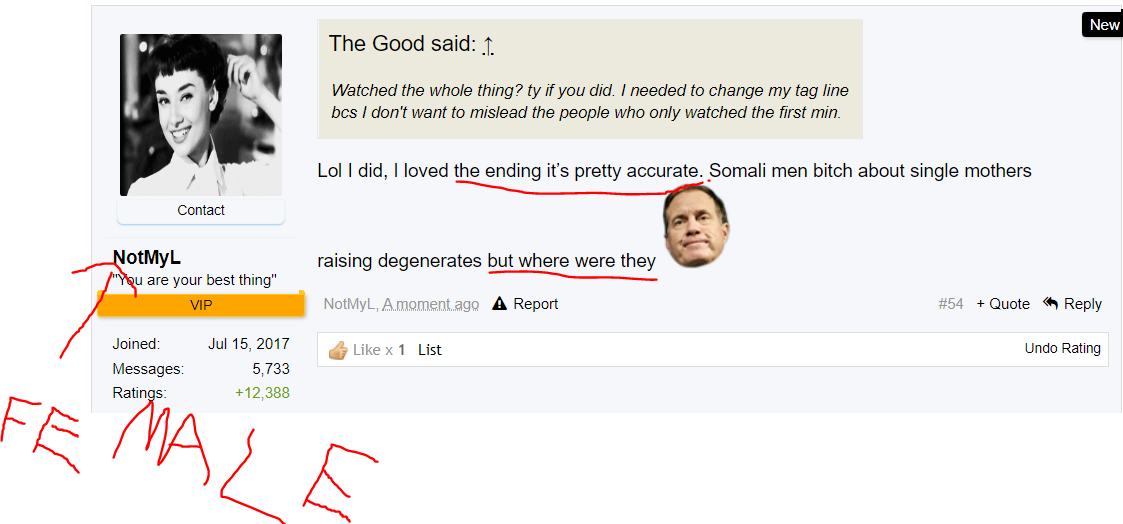Click the orange VIP badge

tap(201, 305)
